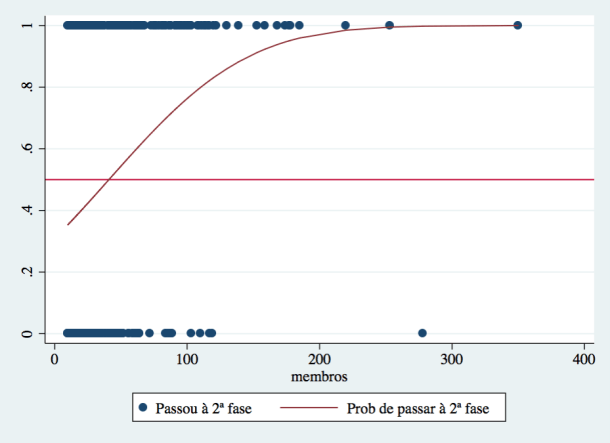This screenshot has width=610, height=443.
Task: Select the 'Passou à 2ª fase' legend label
Action: click(x=204, y=408)
